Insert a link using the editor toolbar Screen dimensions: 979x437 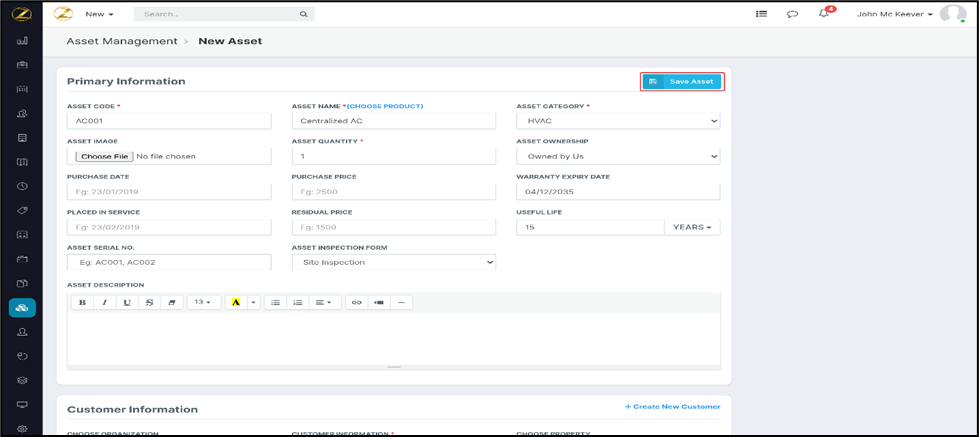point(356,302)
